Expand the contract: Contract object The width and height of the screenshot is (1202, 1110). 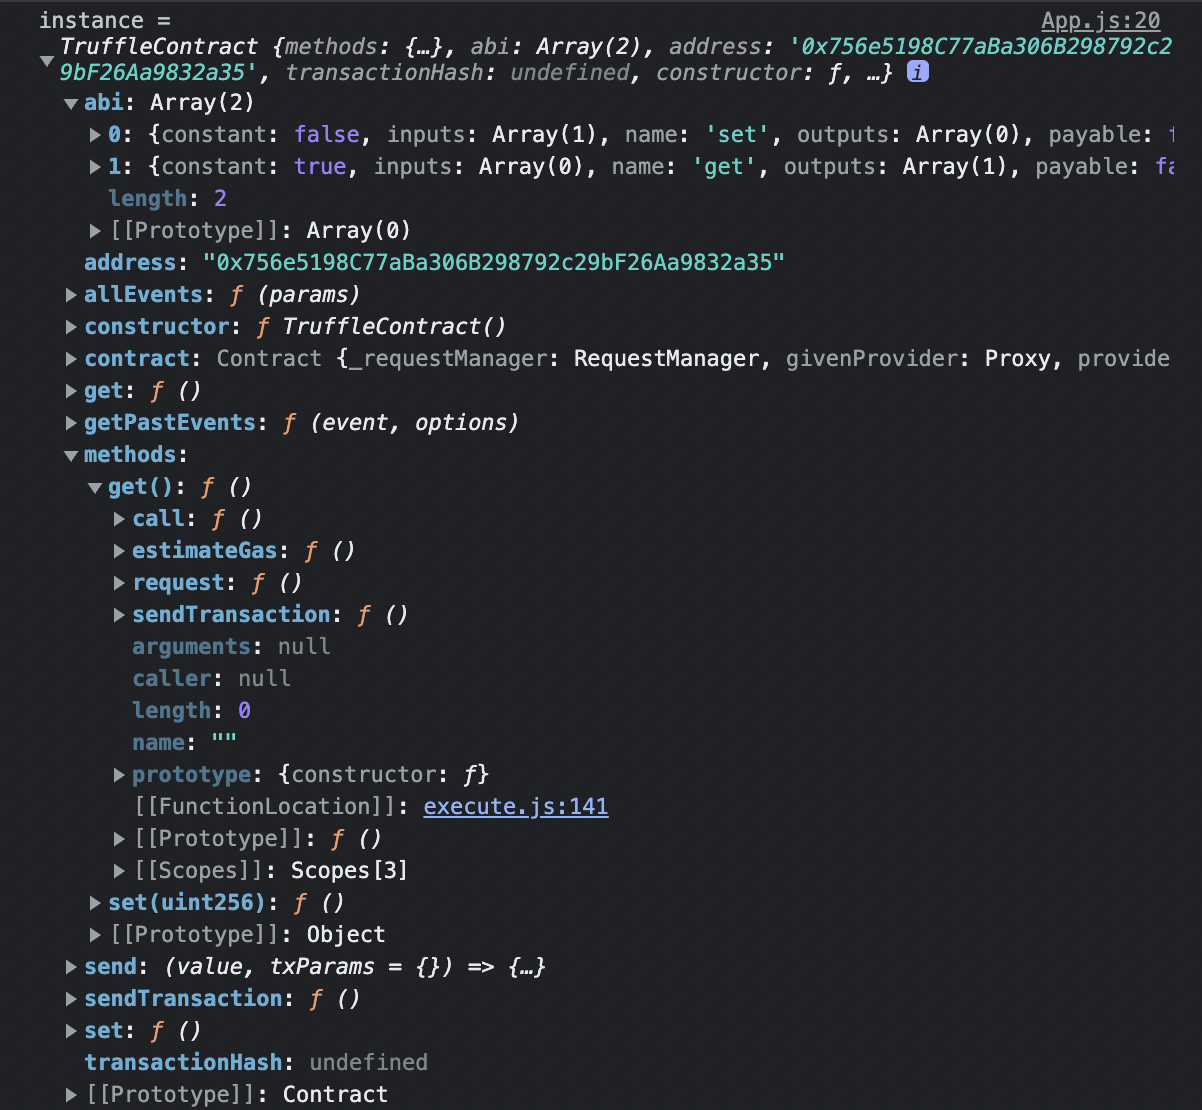[71, 359]
